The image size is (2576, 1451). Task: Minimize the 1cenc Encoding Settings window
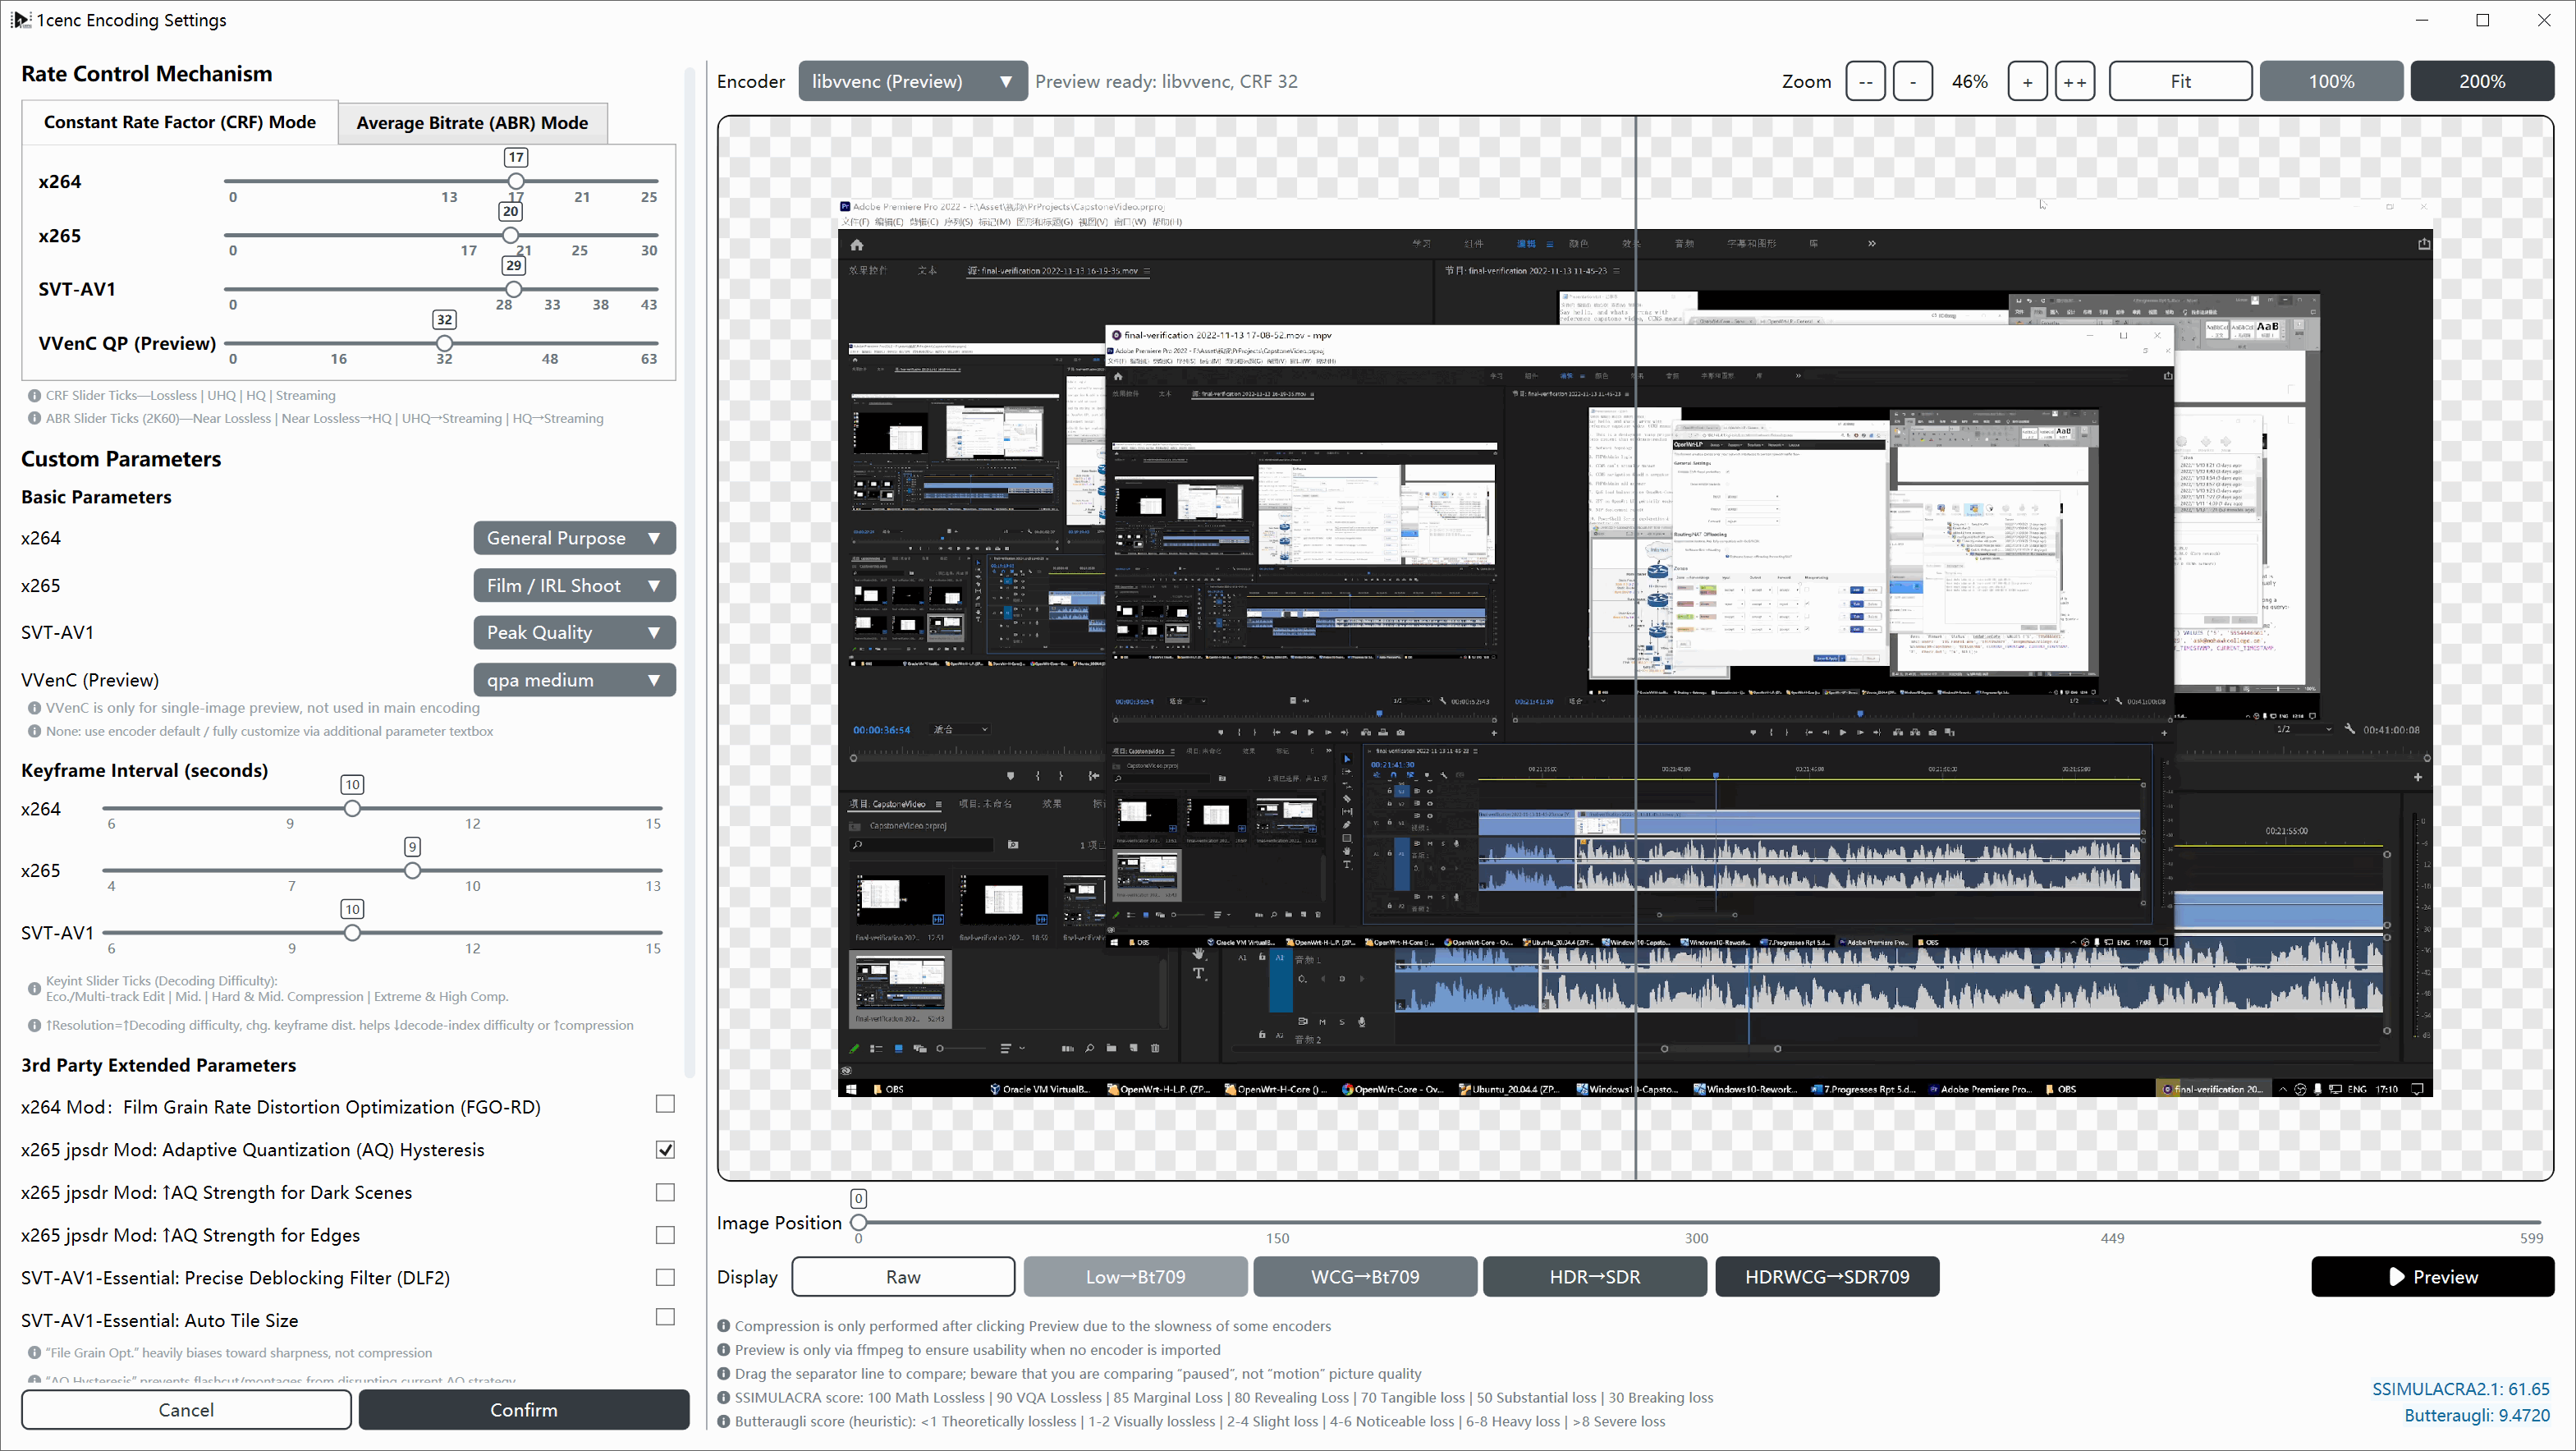pos(2422,20)
